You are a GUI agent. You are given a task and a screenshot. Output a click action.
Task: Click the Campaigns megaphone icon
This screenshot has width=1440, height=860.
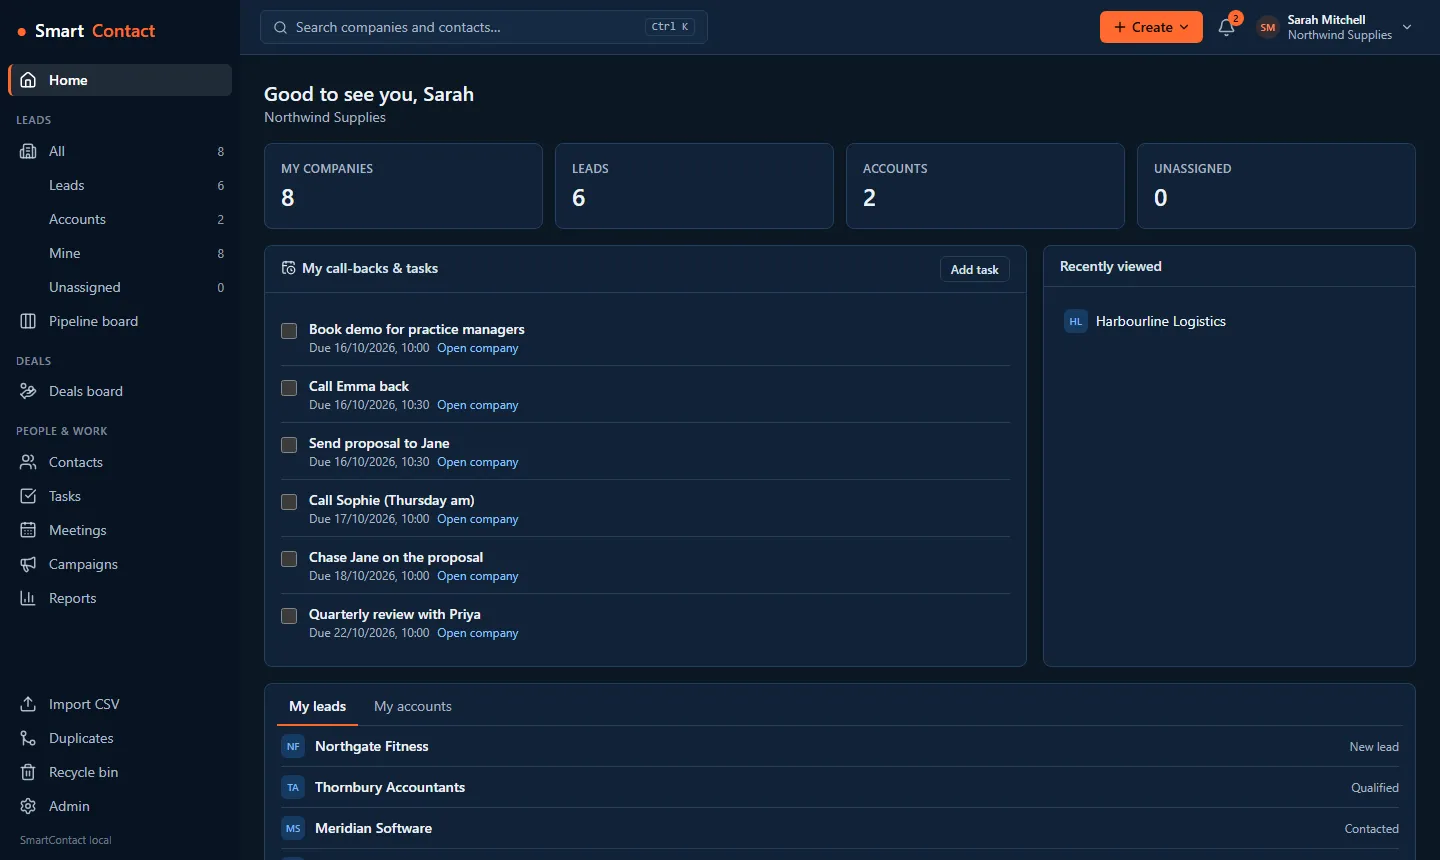[28, 564]
